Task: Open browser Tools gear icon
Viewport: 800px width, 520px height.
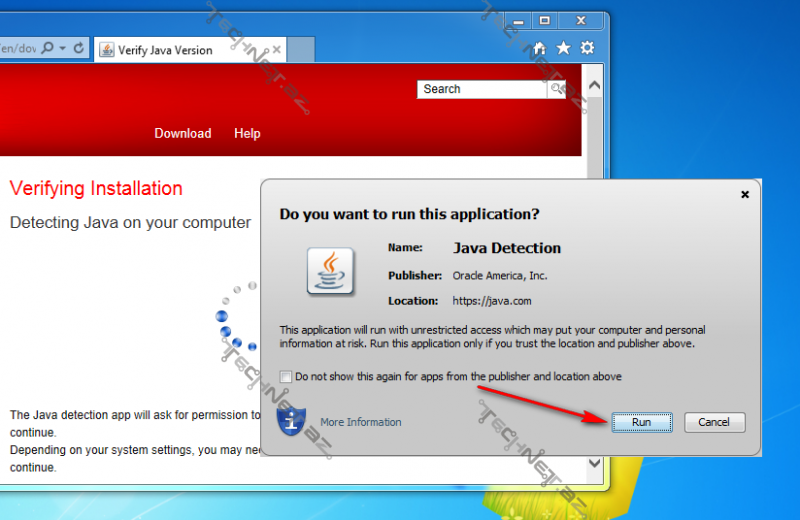Action: [x=587, y=48]
